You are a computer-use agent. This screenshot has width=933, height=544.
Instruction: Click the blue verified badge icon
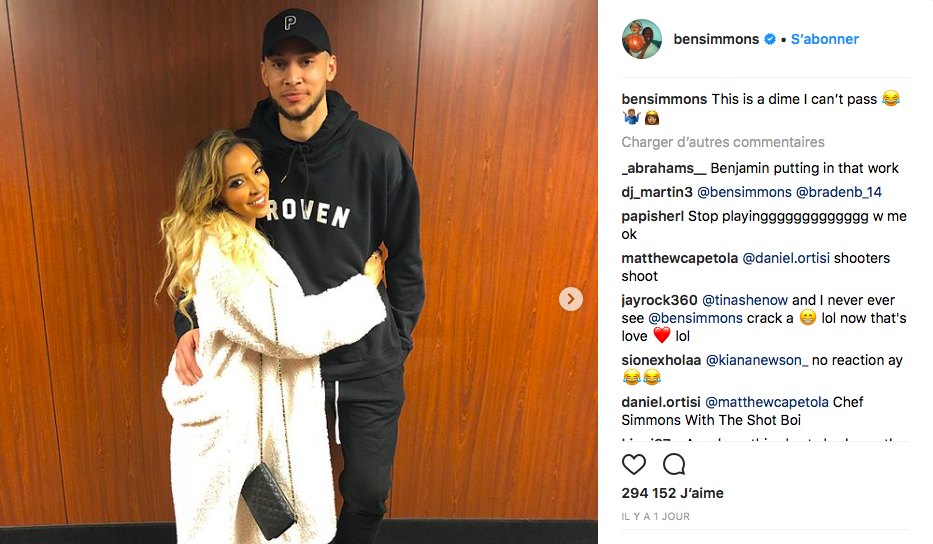[770, 39]
